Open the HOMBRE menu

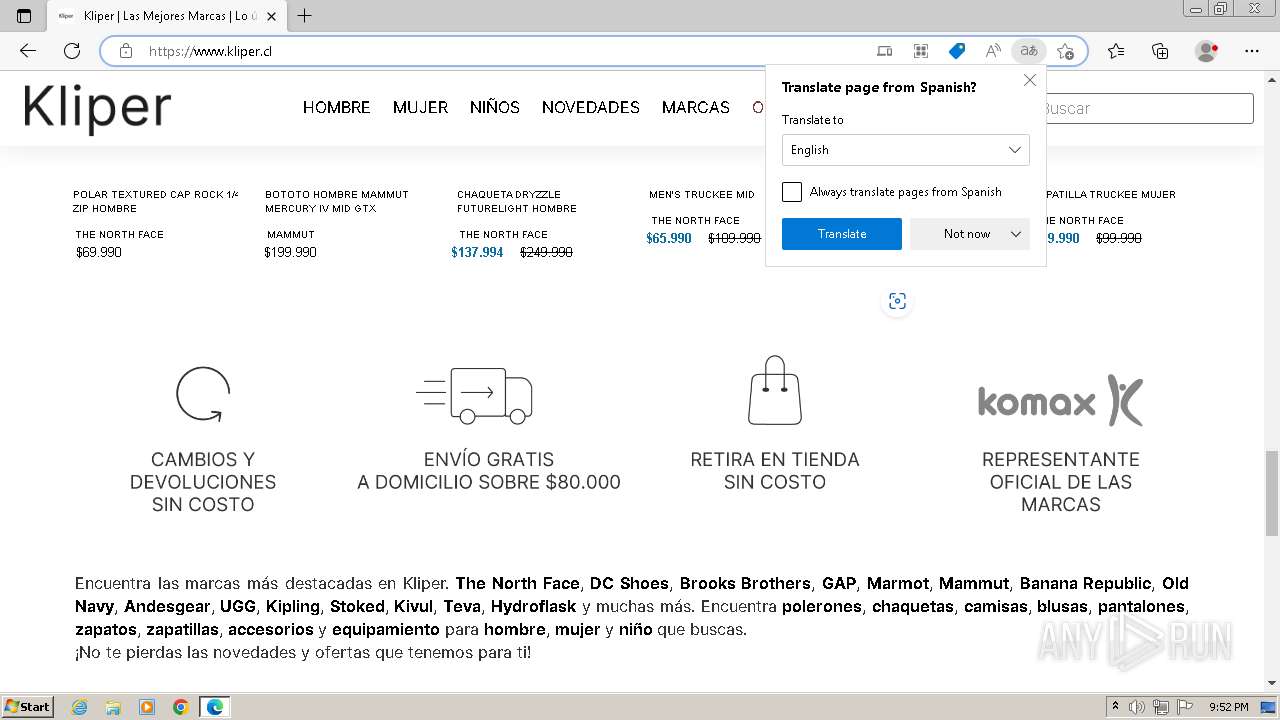(337, 107)
